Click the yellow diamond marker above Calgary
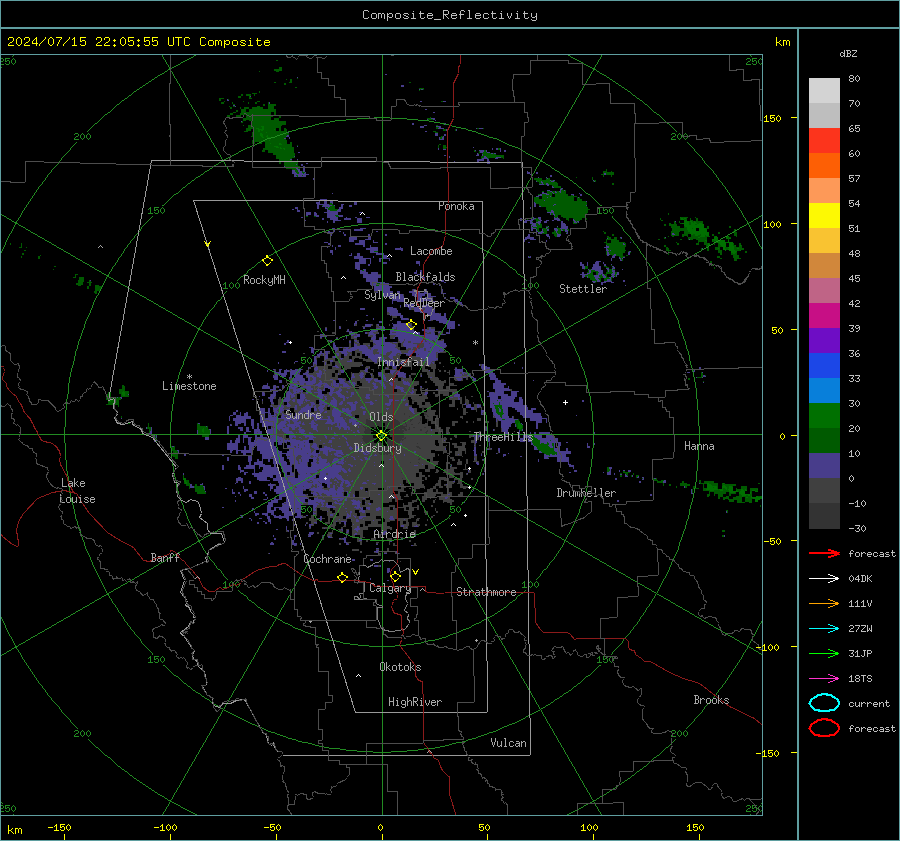The width and height of the screenshot is (900, 841). tap(395, 576)
